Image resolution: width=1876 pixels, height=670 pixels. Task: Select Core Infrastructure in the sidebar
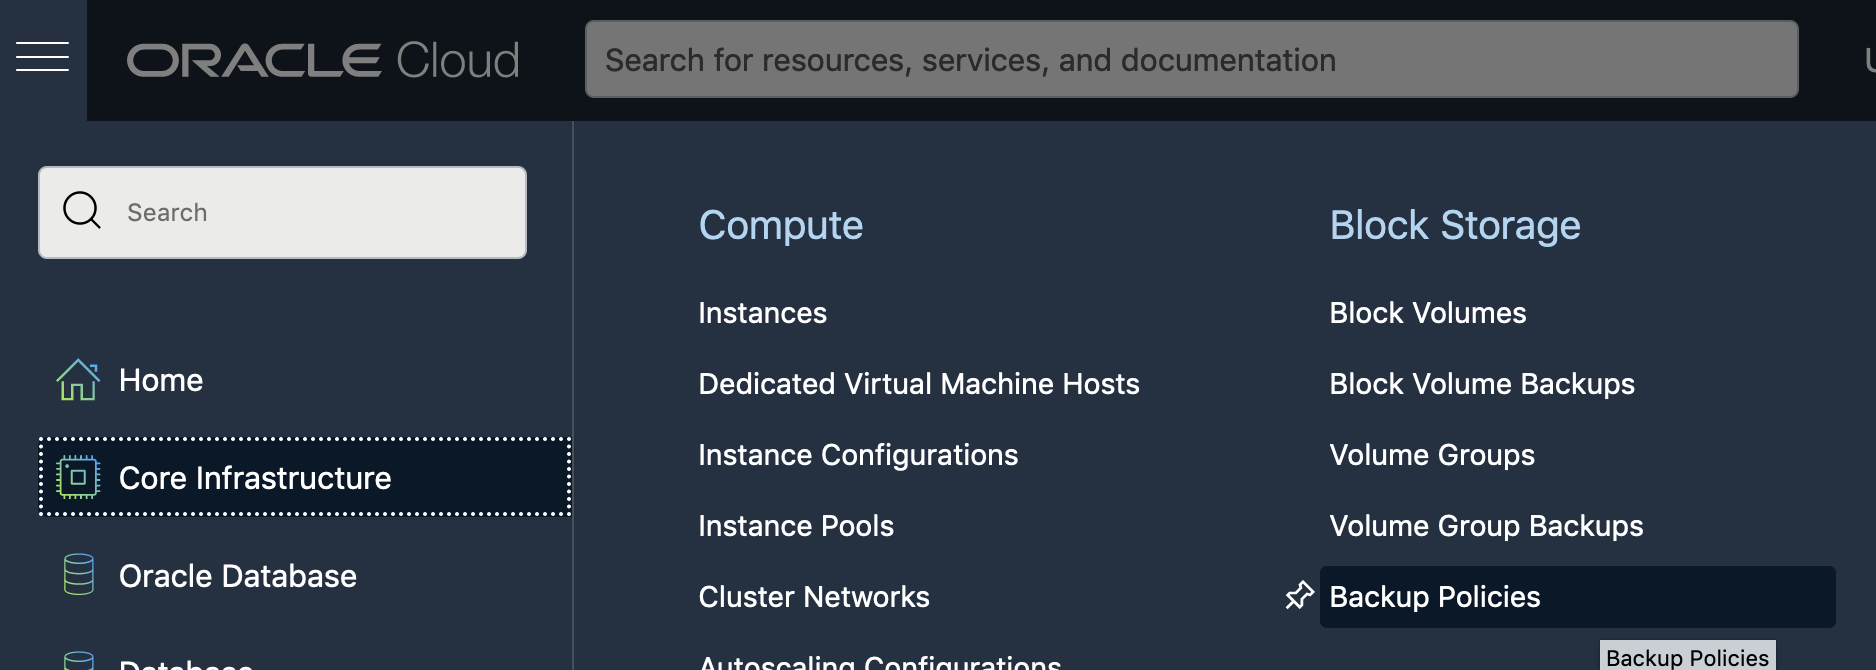click(x=304, y=477)
